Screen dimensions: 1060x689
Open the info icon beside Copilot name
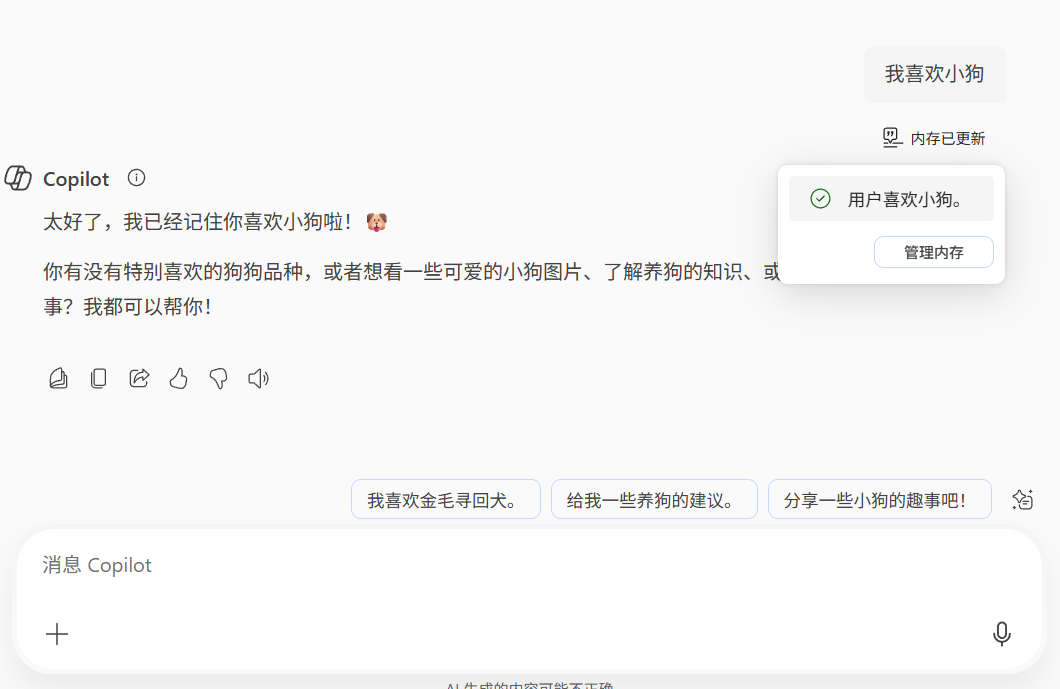[x=137, y=178]
